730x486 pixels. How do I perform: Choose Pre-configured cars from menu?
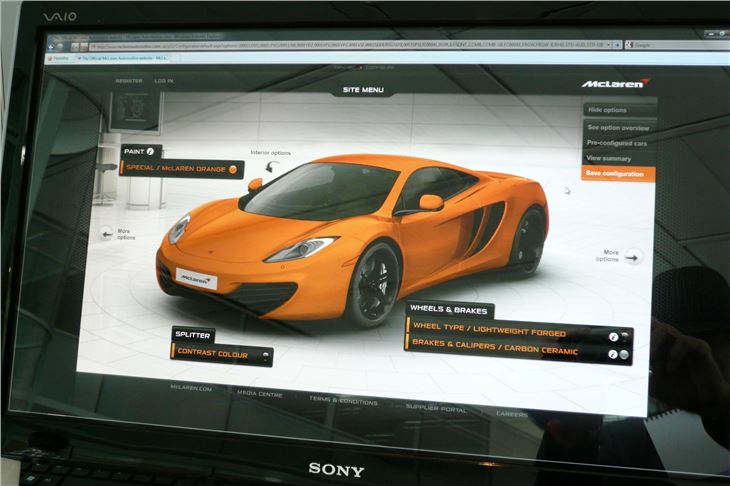[x=619, y=143]
